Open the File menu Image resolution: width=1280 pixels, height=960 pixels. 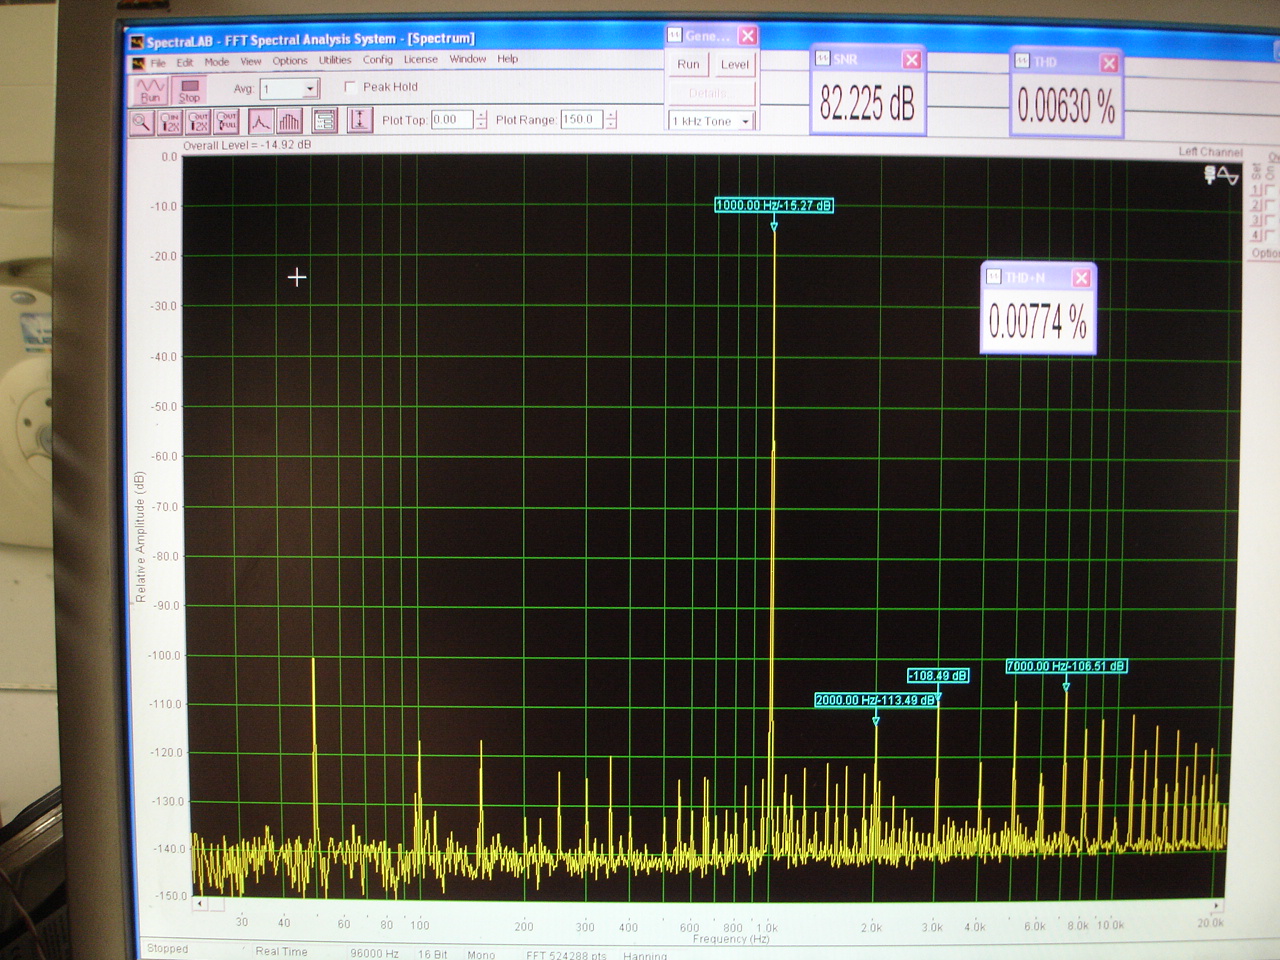pos(158,63)
